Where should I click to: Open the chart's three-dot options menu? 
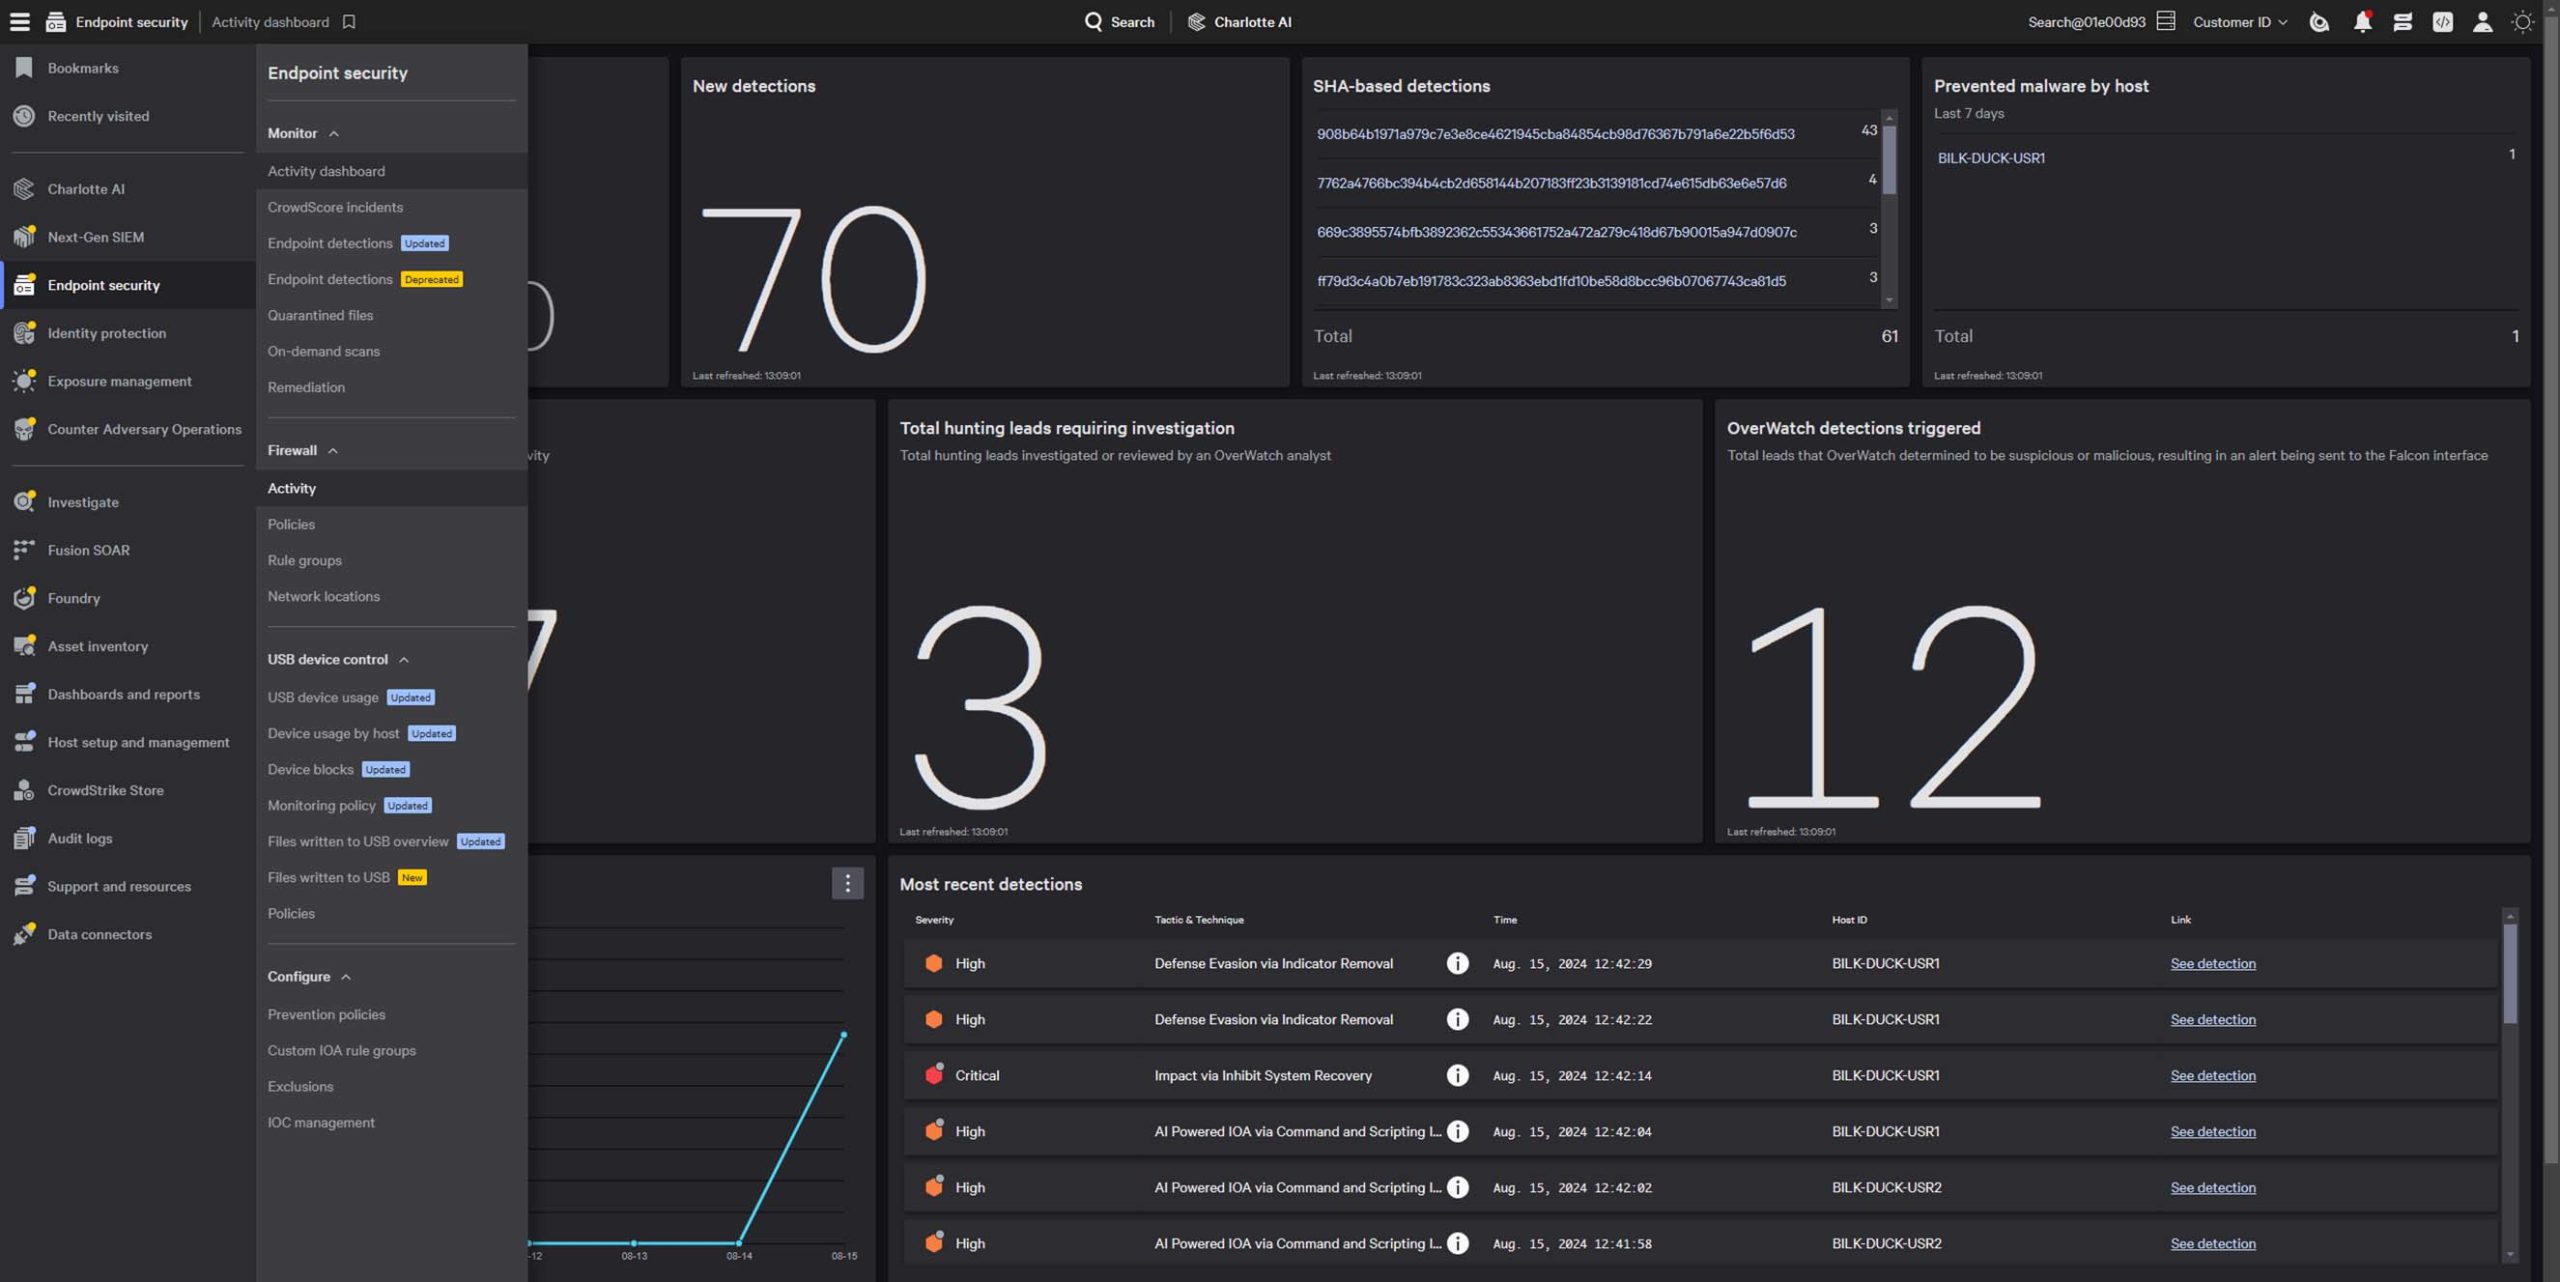click(847, 882)
